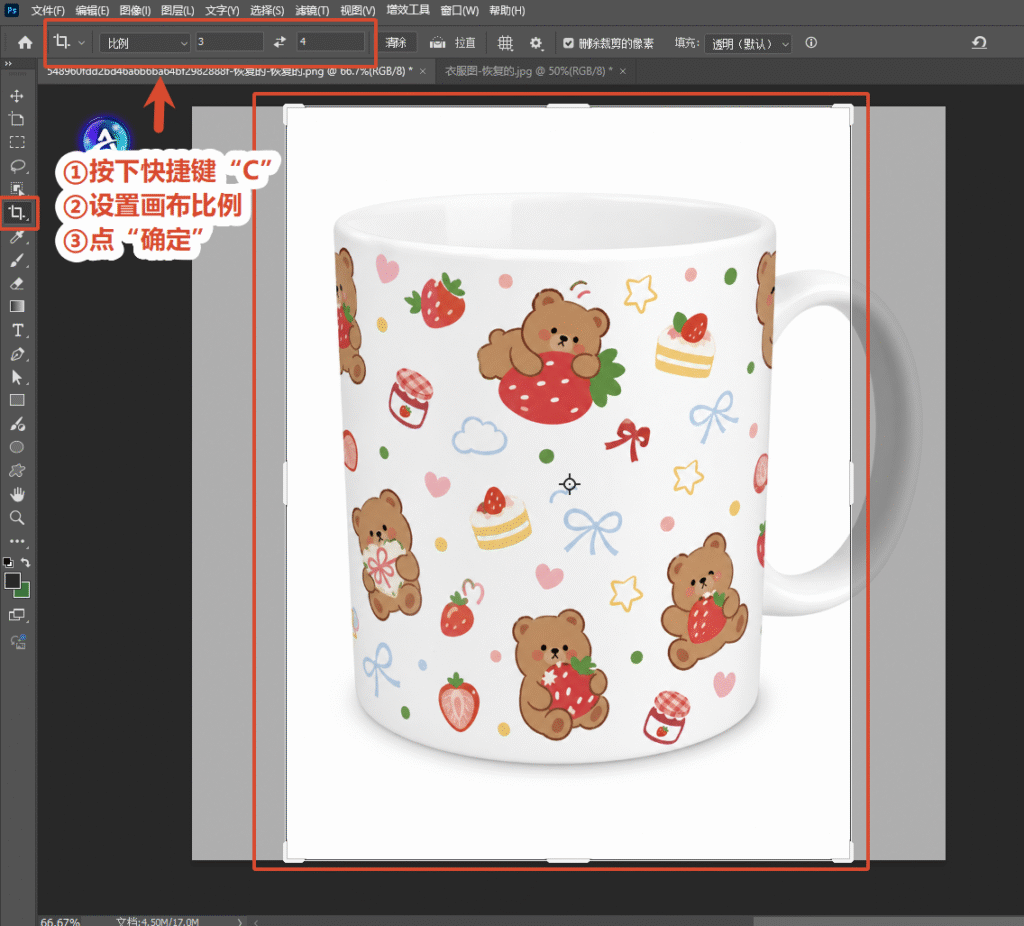1024x926 pixels.
Task: Swap width and height ratio values
Action: point(280,42)
